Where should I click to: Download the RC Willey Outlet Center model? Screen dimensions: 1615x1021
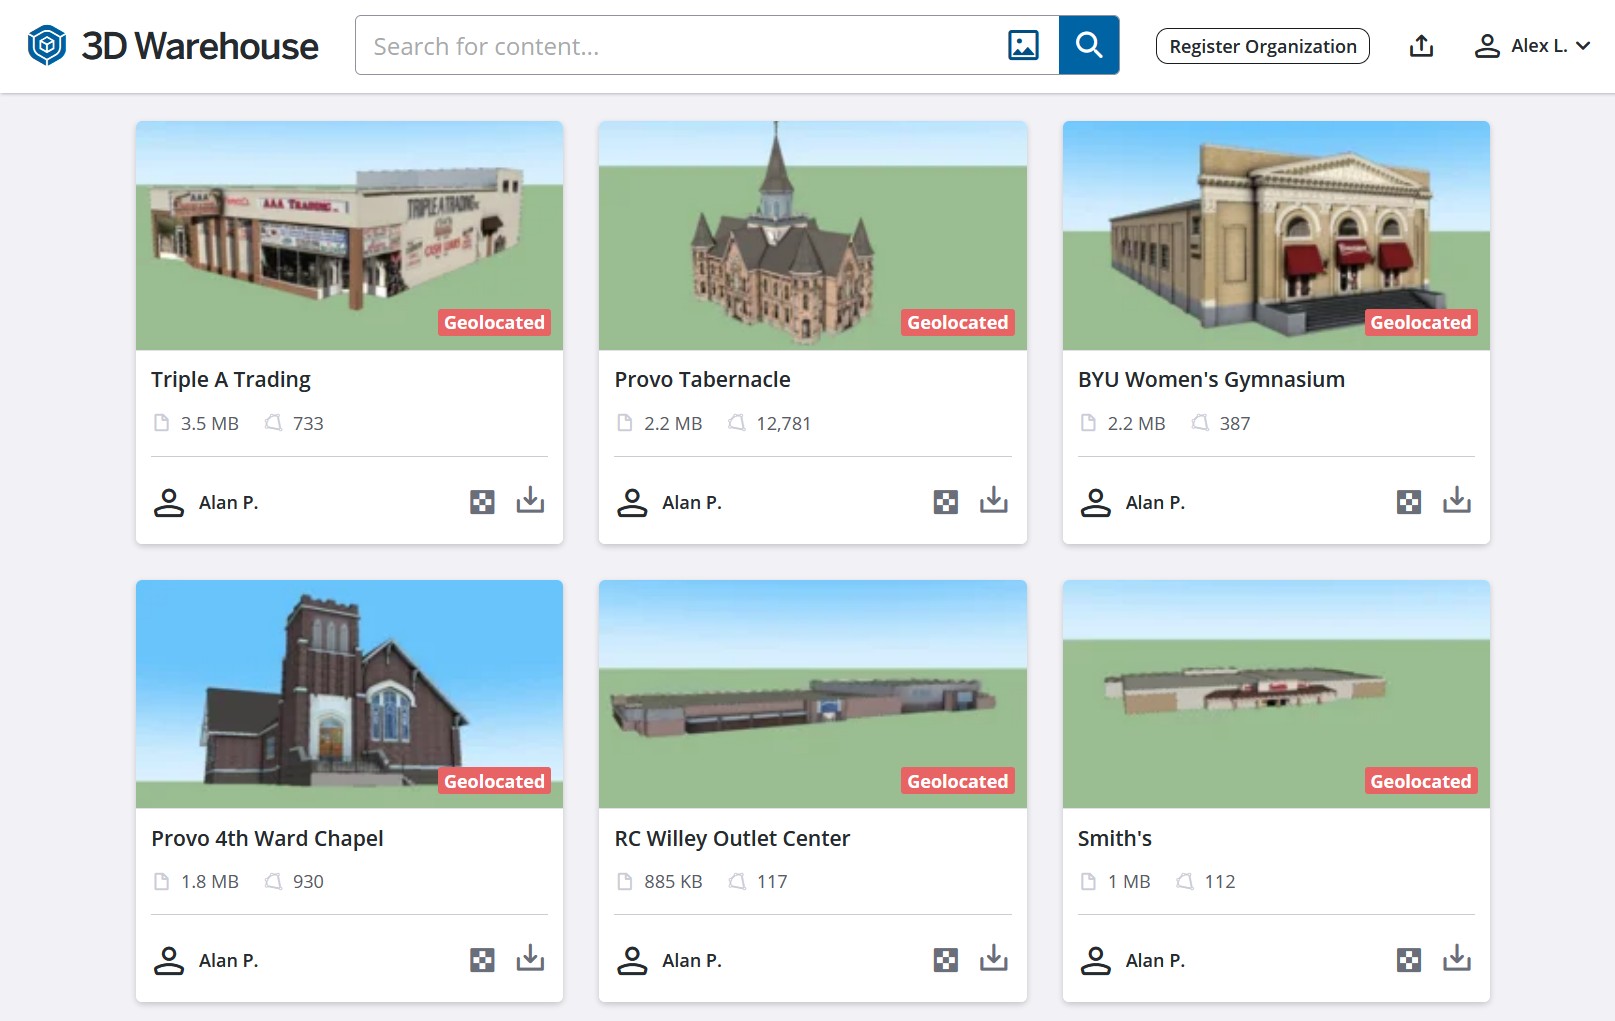993,958
